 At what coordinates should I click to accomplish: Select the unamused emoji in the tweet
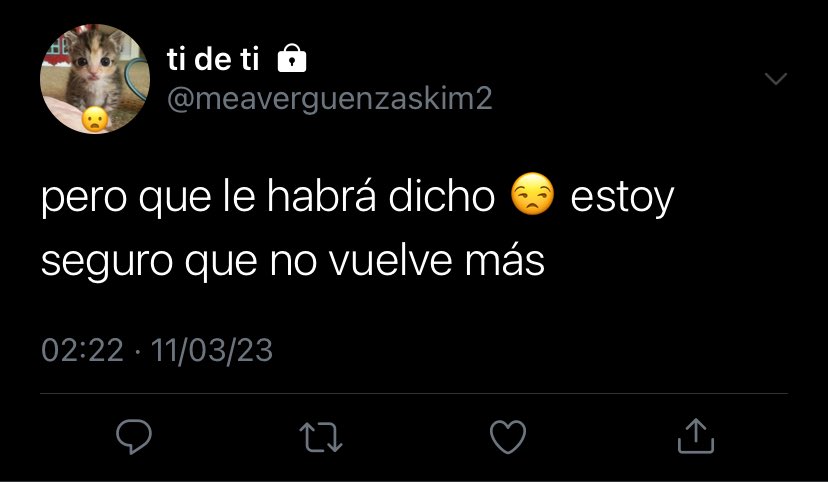click(x=533, y=193)
